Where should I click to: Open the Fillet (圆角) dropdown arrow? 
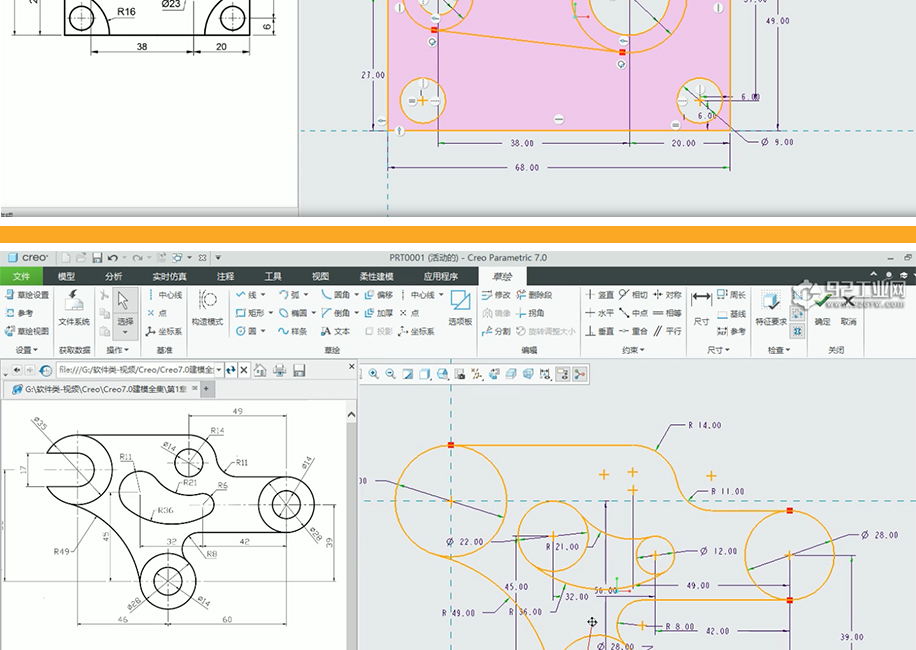[x=356, y=295]
